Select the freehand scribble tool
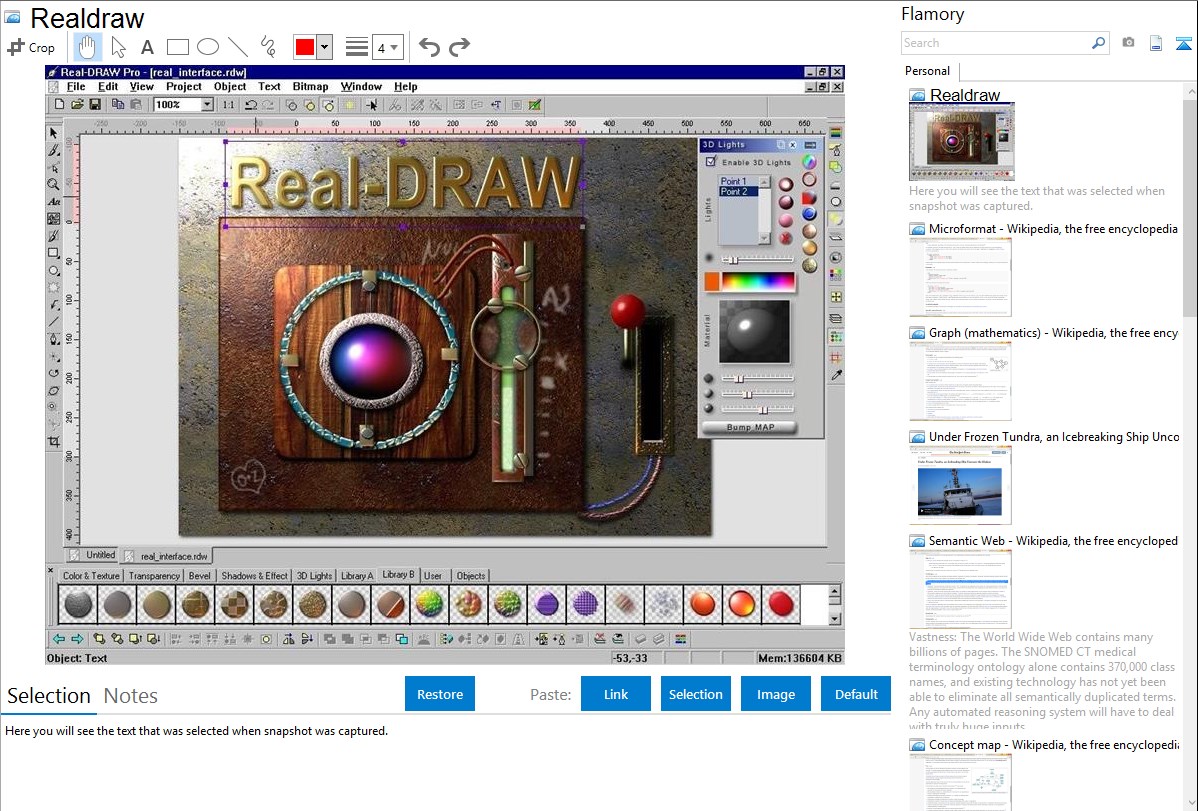The height and width of the screenshot is (811, 1198). pyautogui.click(x=268, y=47)
